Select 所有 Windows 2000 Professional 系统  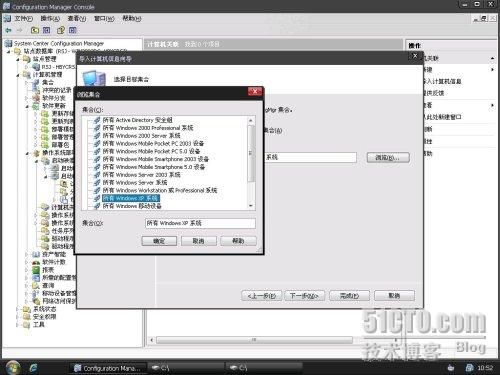(x=148, y=128)
